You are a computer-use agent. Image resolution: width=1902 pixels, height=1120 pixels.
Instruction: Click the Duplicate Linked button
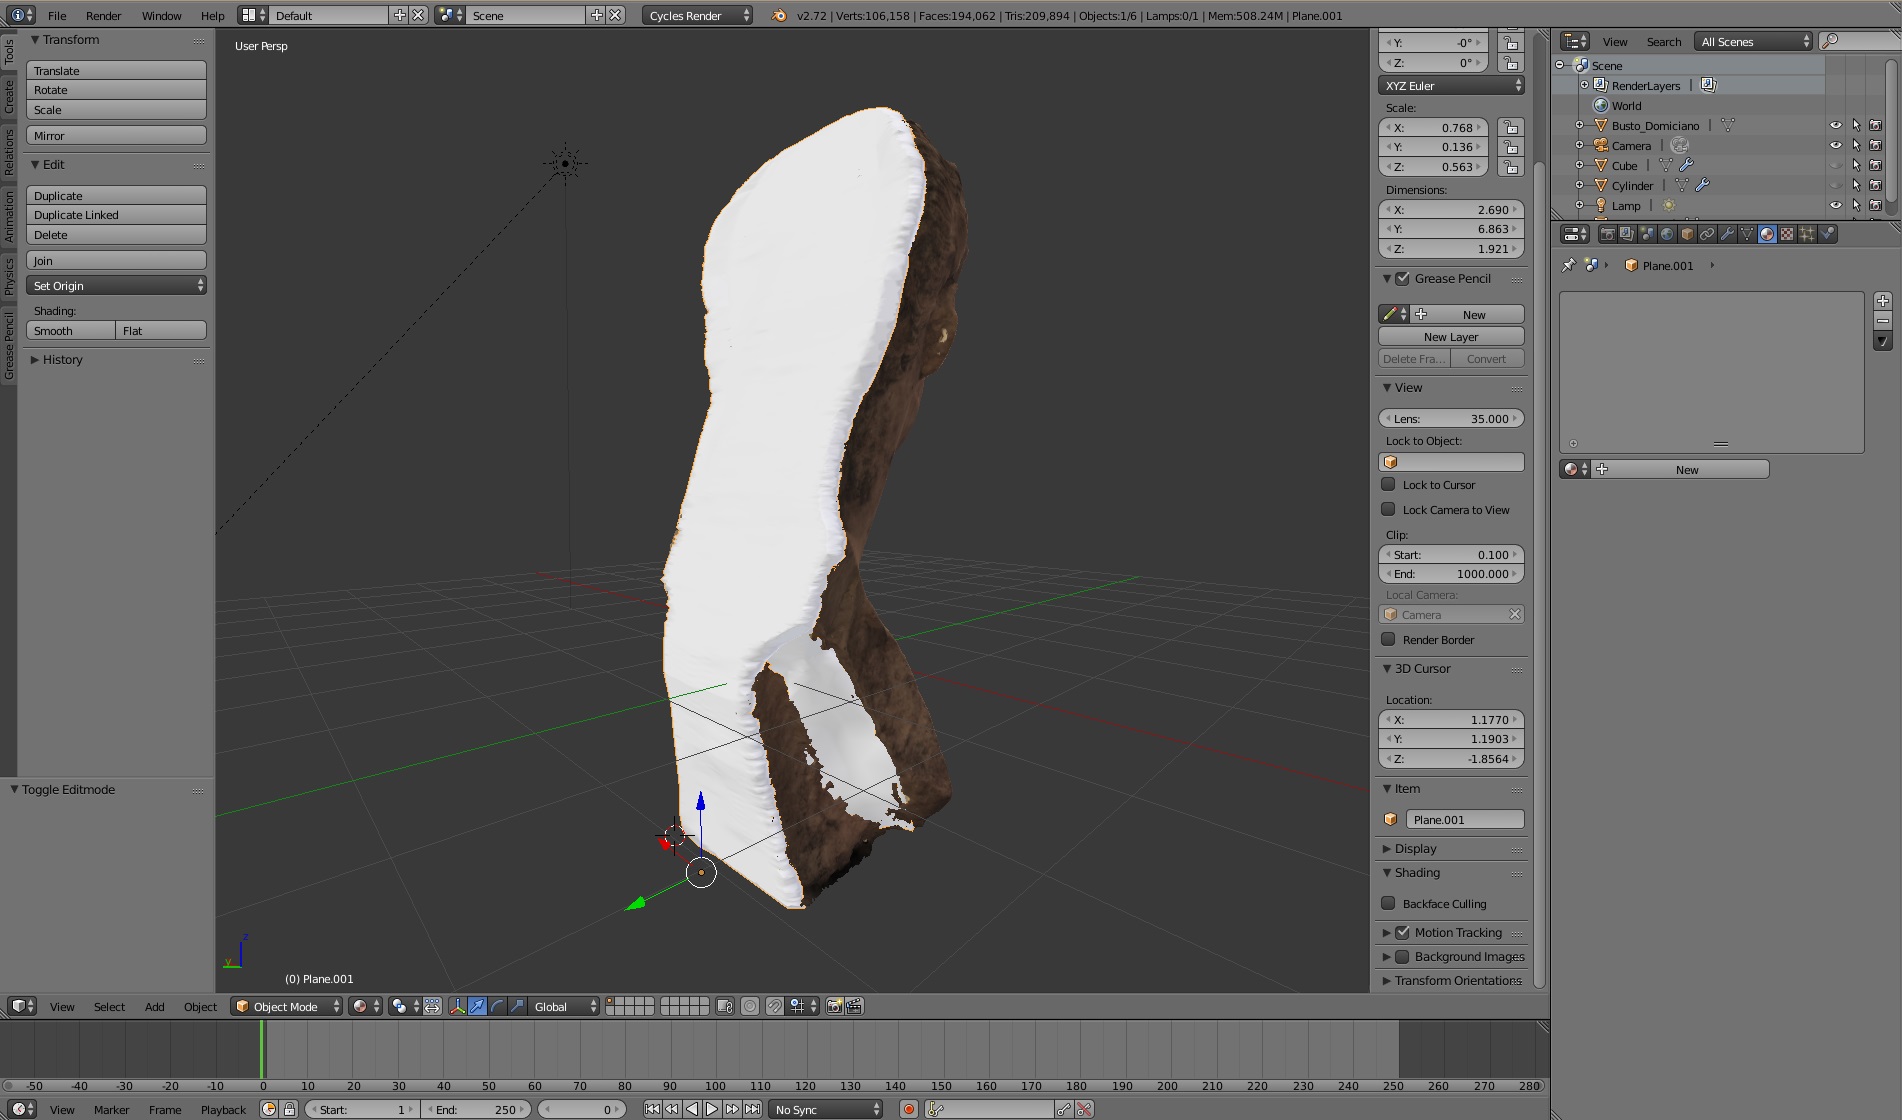116,215
